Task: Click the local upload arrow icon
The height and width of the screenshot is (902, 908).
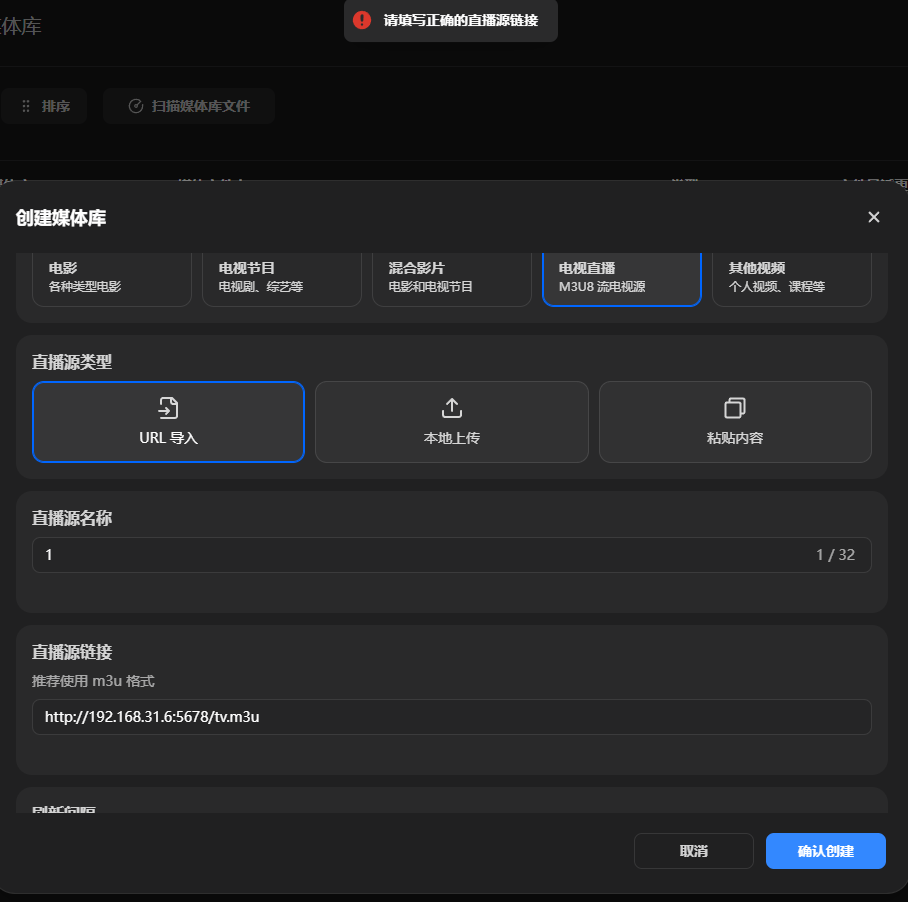Action: click(452, 408)
